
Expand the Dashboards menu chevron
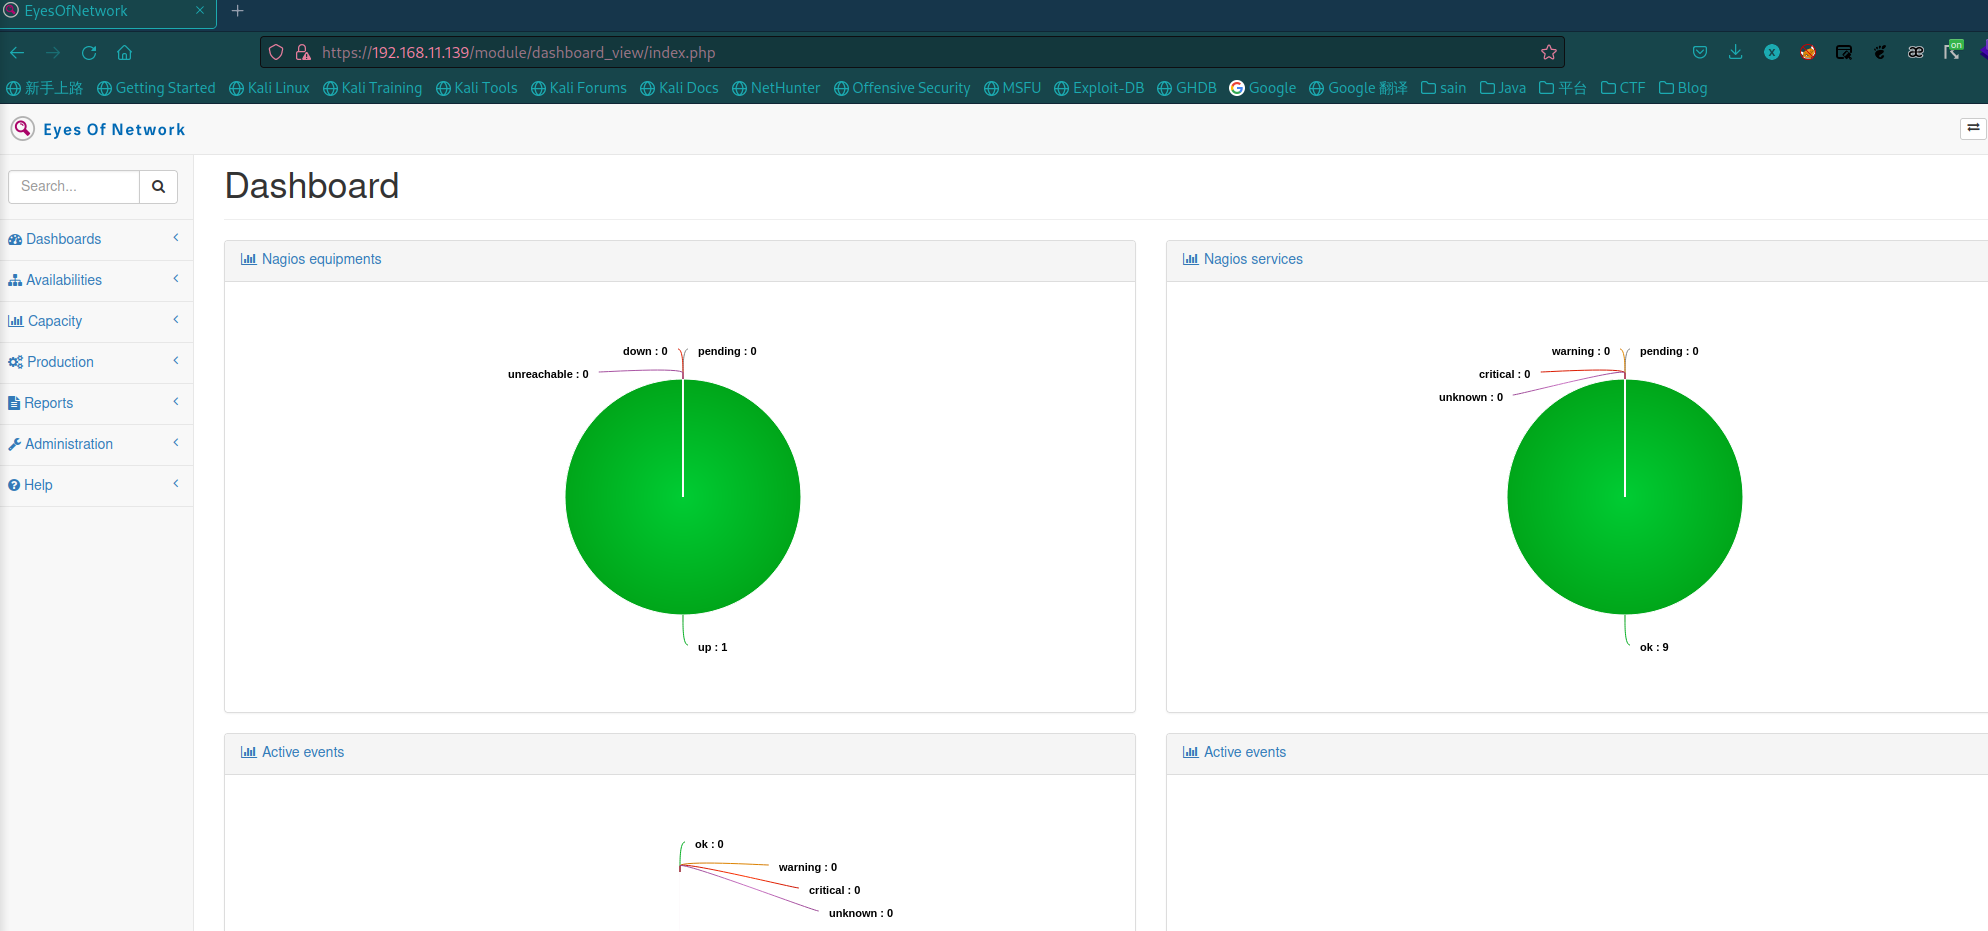coord(176,238)
